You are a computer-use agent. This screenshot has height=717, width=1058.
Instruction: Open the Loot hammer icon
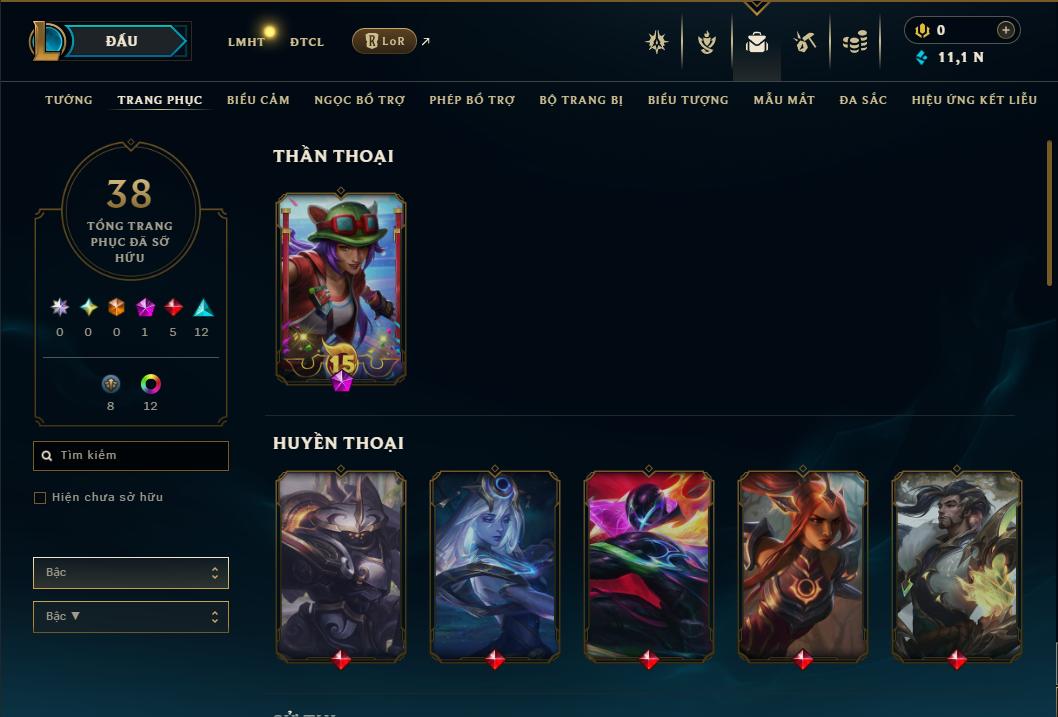[804, 42]
